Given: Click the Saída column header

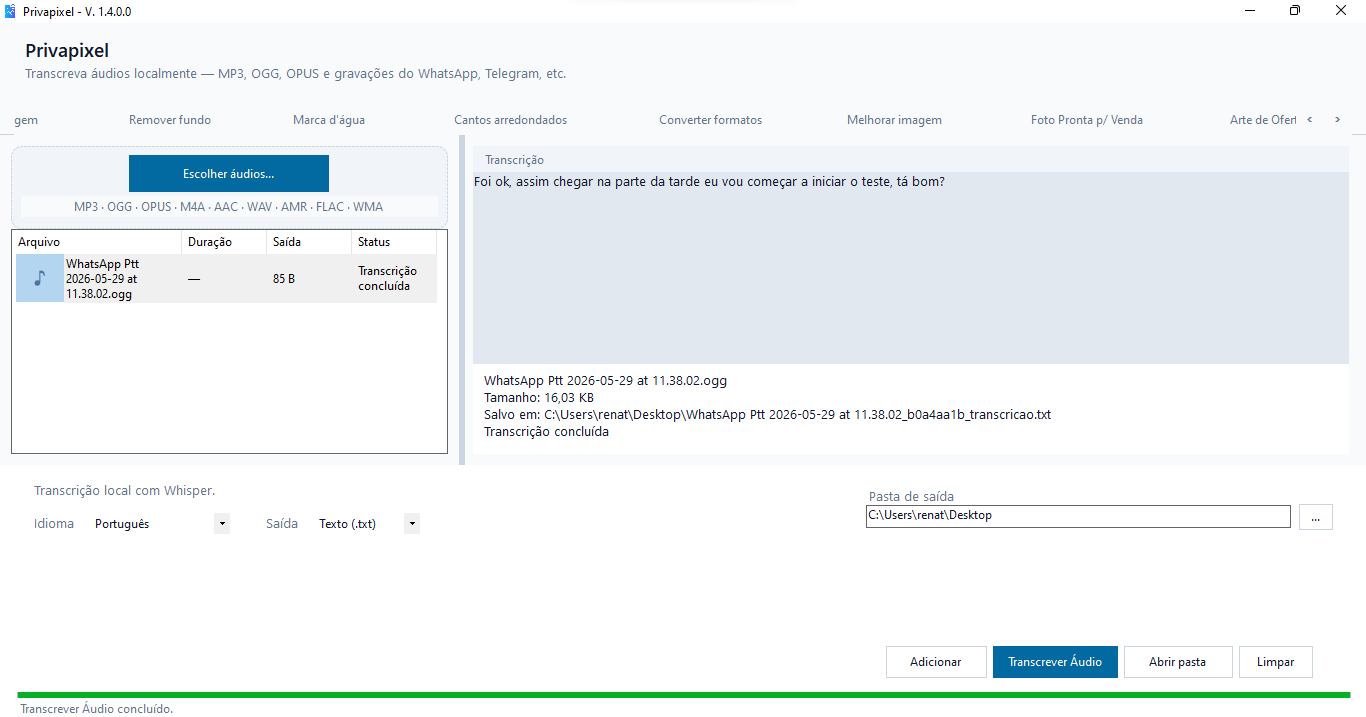Looking at the screenshot, I should coord(308,242).
